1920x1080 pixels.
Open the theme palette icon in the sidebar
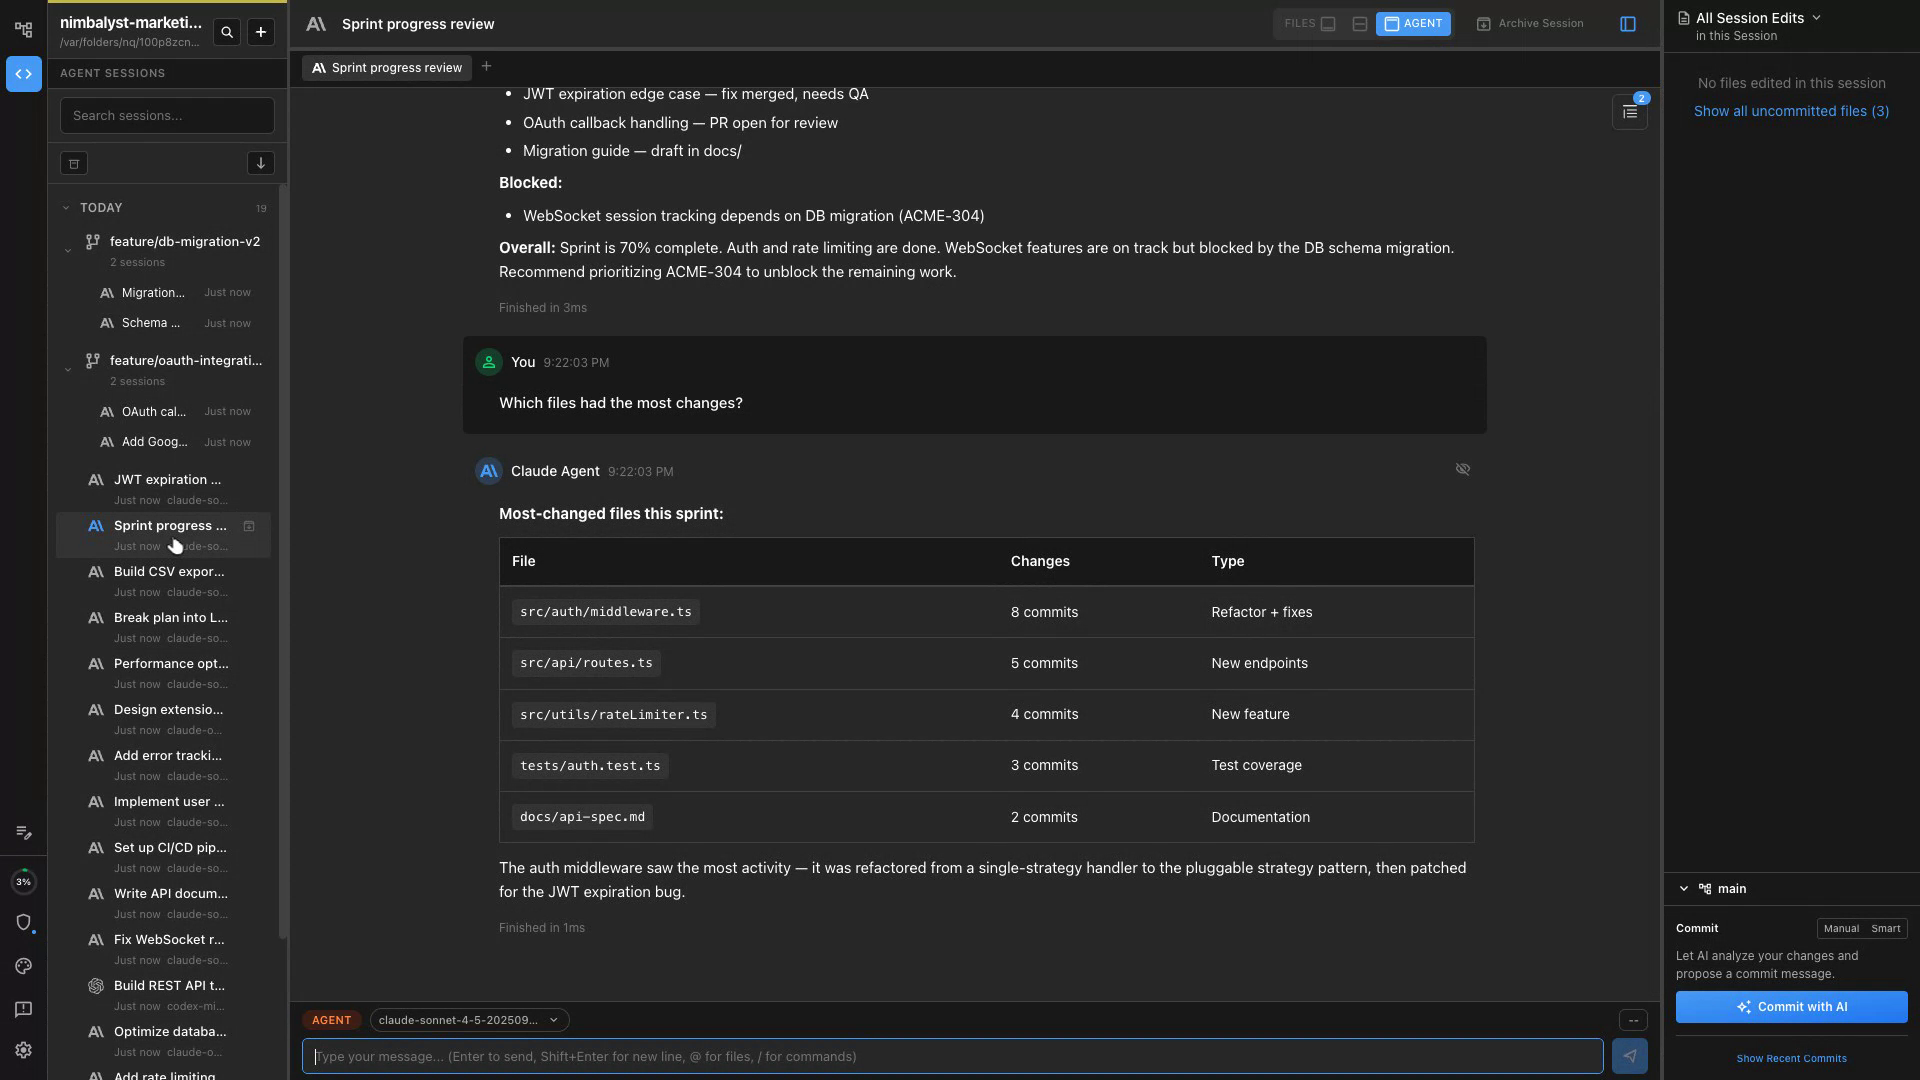24,967
